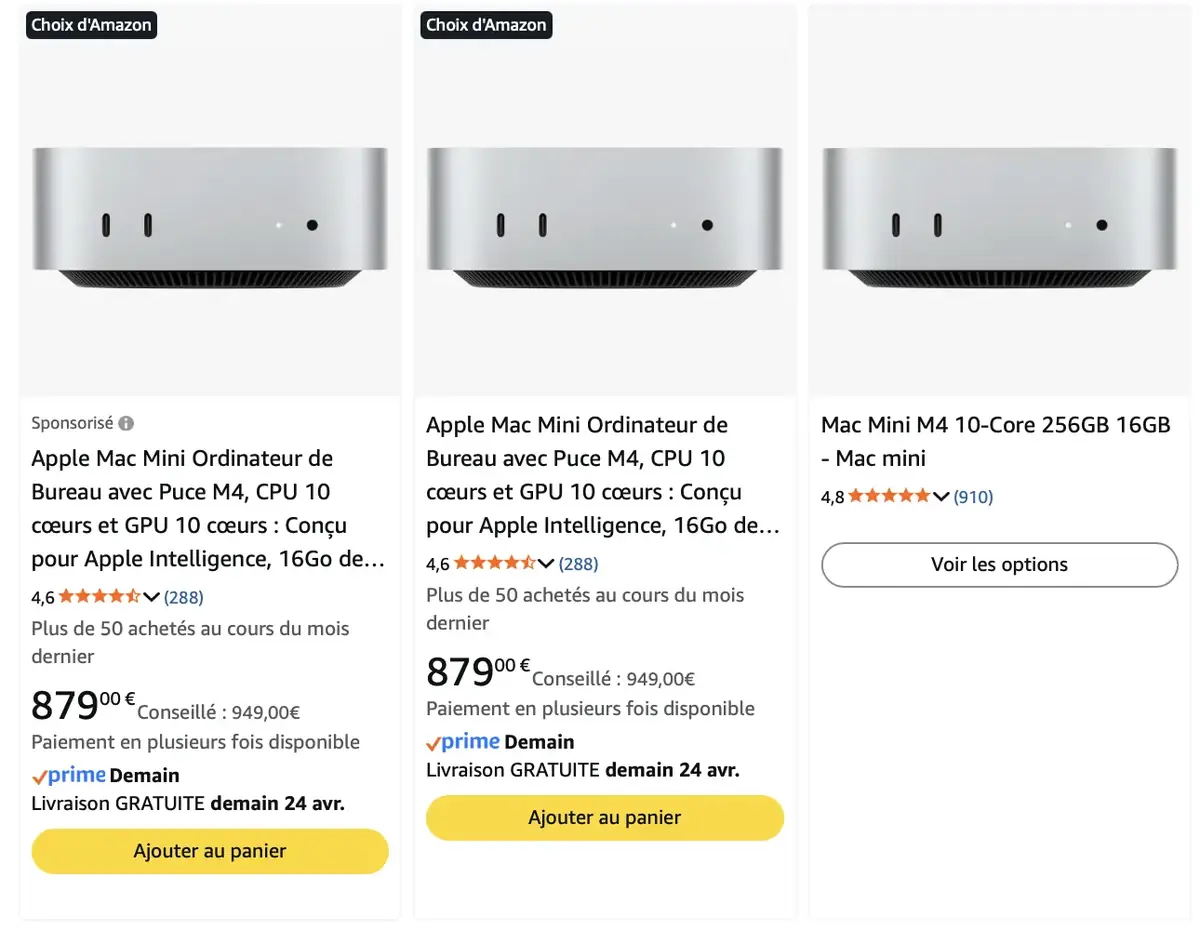Click Ajouter au panier on the first listing
Viewport: 1200px width, 930px height.
coord(209,851)
